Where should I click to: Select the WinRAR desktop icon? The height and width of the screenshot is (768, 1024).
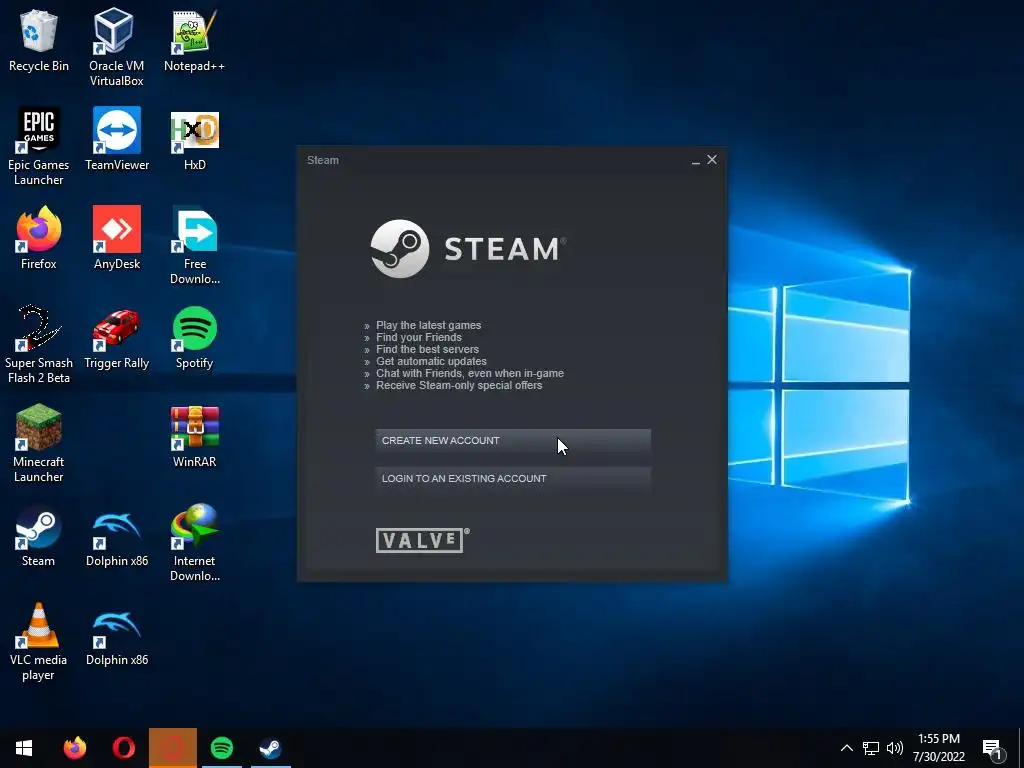pos(195,437)
